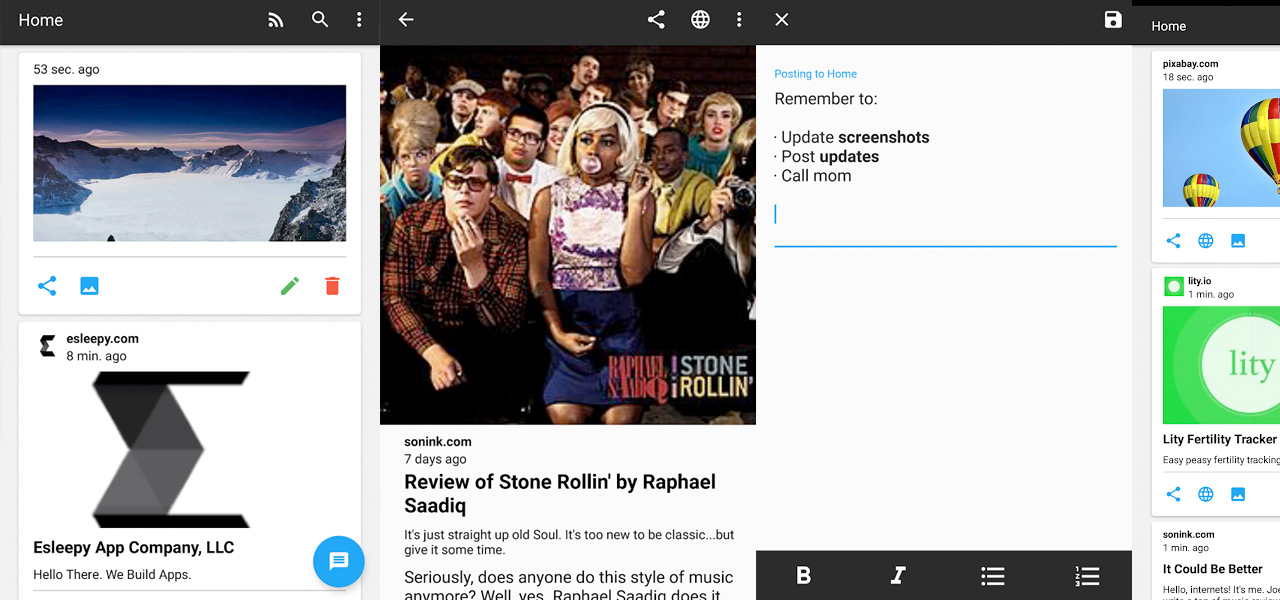Toggle italic formatting in the editor
The width and height of the screenshot is (1280, 600).
pos(897,575)
